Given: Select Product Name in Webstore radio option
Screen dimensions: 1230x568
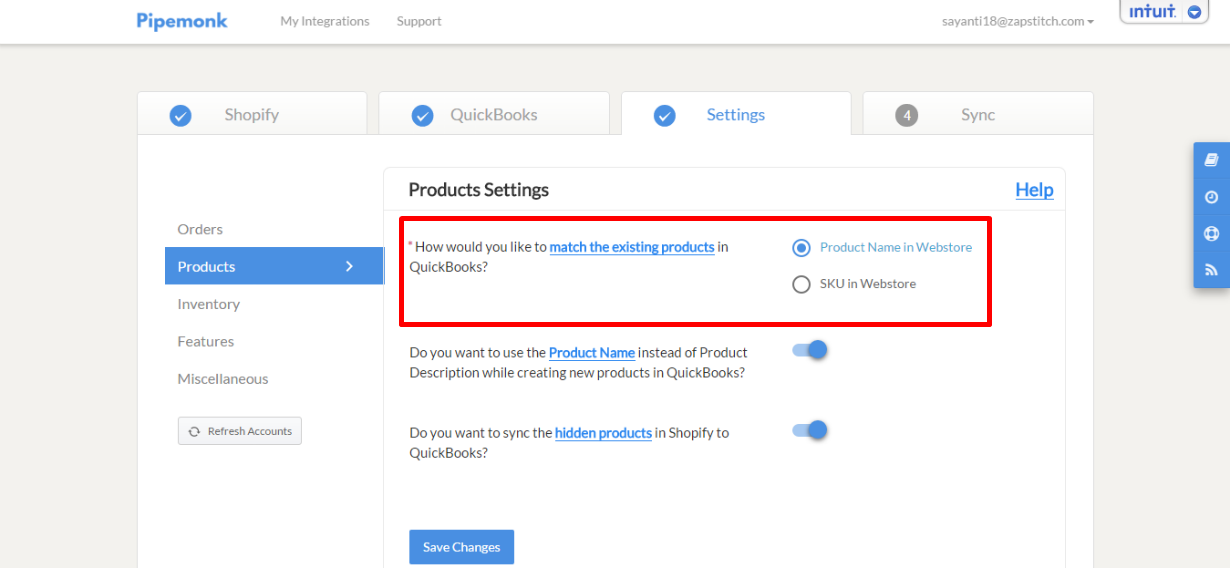Looking at the screenshot, I should [801, 247].
